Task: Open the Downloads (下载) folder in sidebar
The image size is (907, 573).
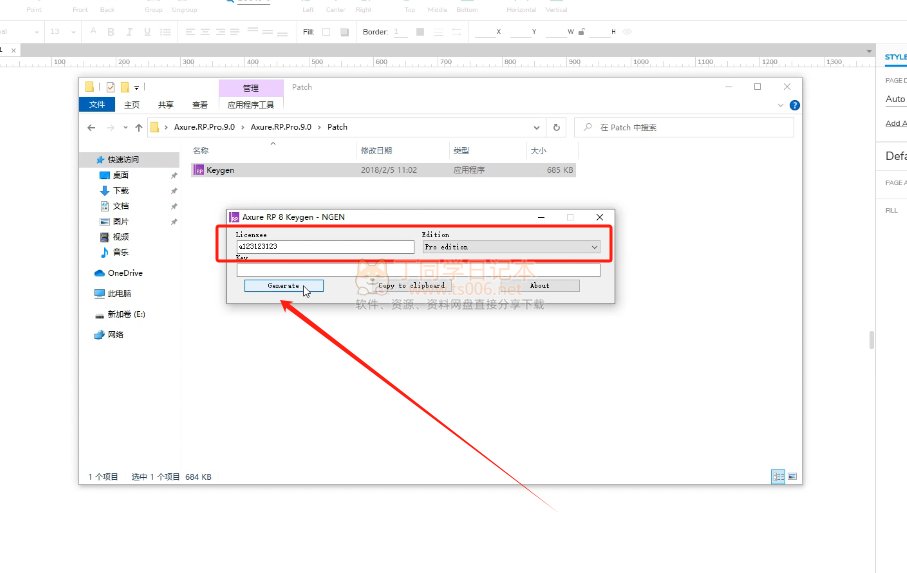Action: click(120, 190)
